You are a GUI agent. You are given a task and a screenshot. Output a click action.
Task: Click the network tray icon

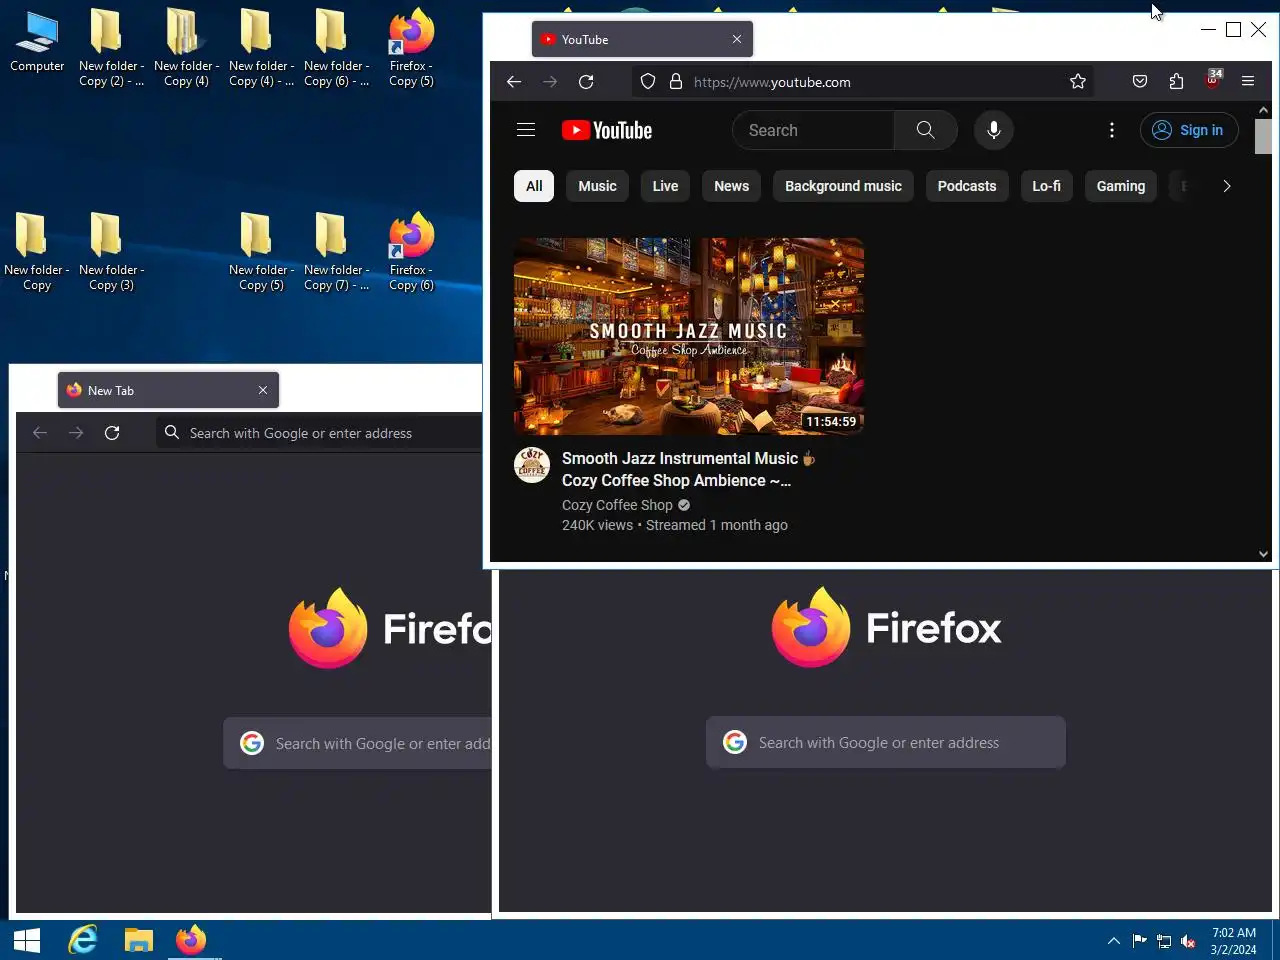[x=1164, y=941]
